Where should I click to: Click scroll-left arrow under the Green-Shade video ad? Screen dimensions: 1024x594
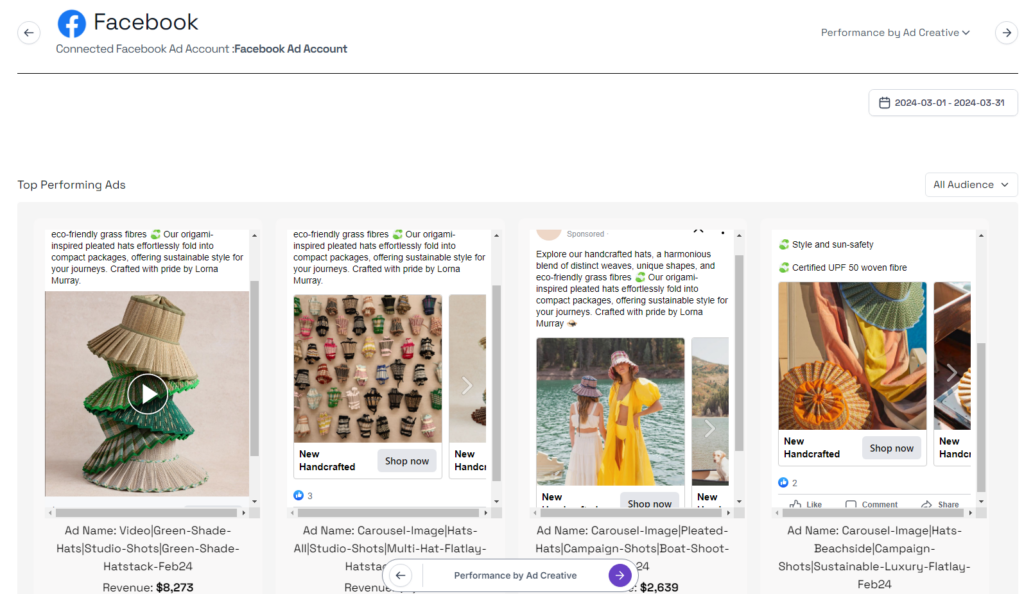pyautogui.click(x=50, y=513)
